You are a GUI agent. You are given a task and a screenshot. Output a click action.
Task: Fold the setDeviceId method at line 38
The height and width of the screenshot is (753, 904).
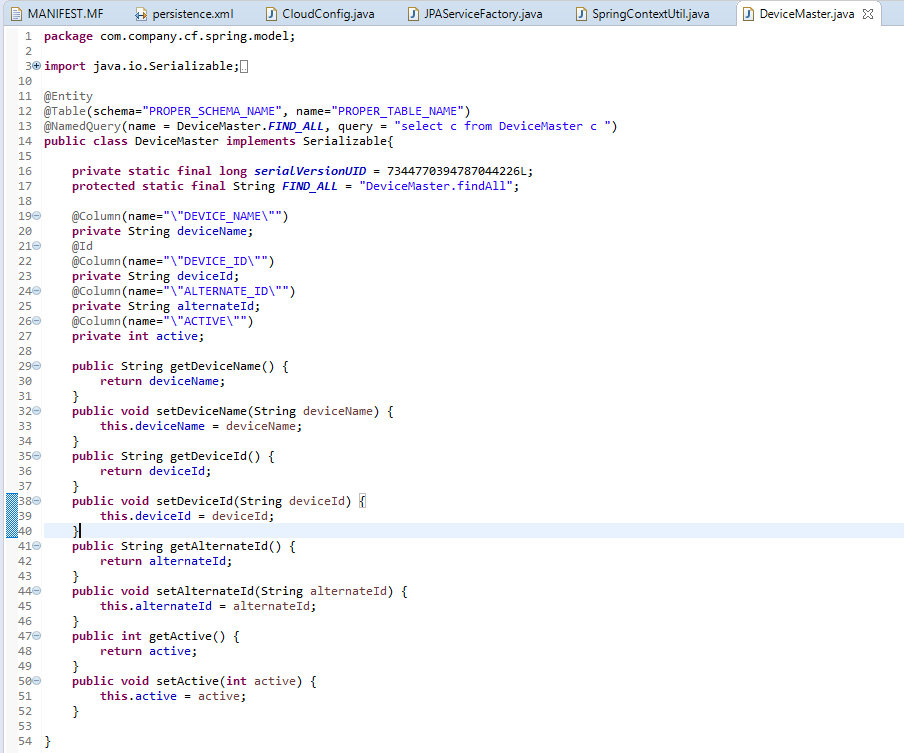37,501
